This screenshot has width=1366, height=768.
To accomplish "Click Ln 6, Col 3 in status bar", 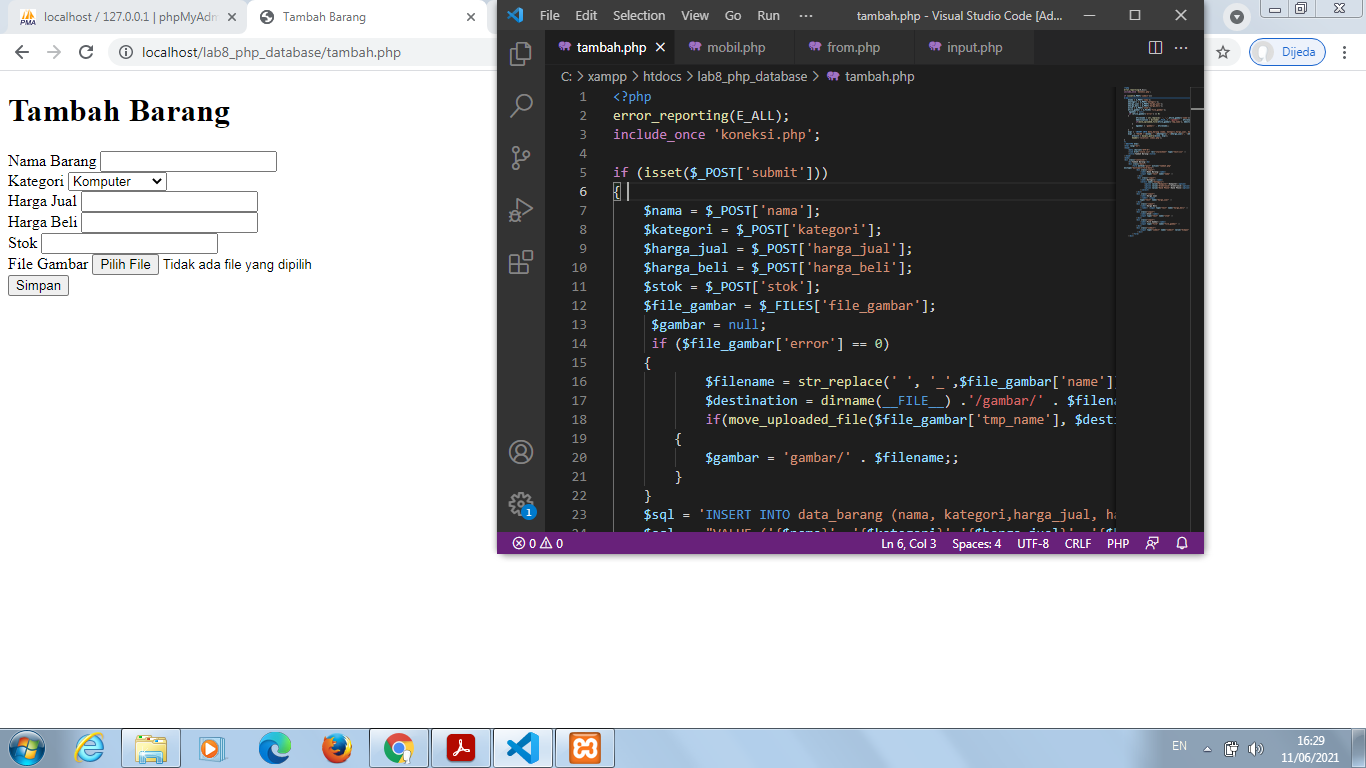I will [908, 544].
